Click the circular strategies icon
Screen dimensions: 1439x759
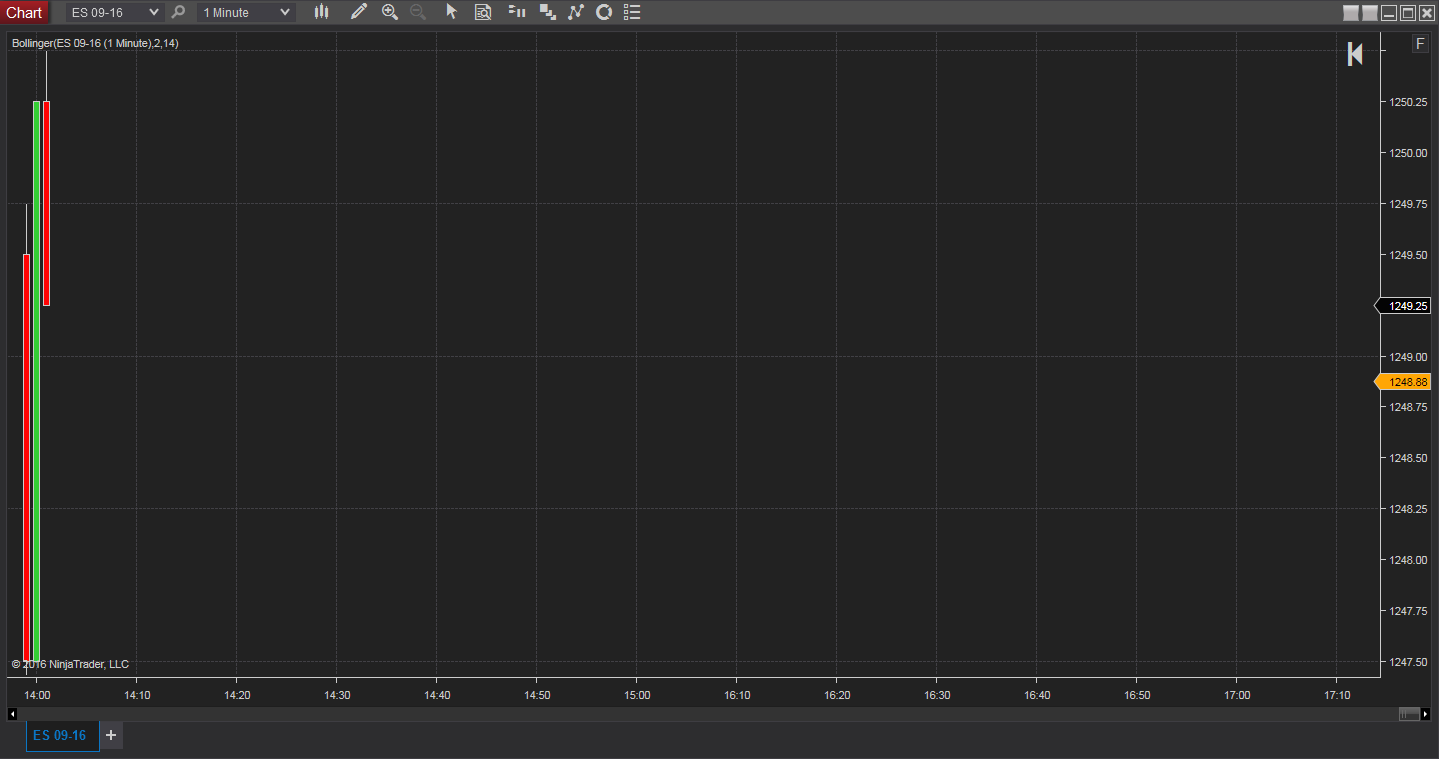tap(603, 12)
